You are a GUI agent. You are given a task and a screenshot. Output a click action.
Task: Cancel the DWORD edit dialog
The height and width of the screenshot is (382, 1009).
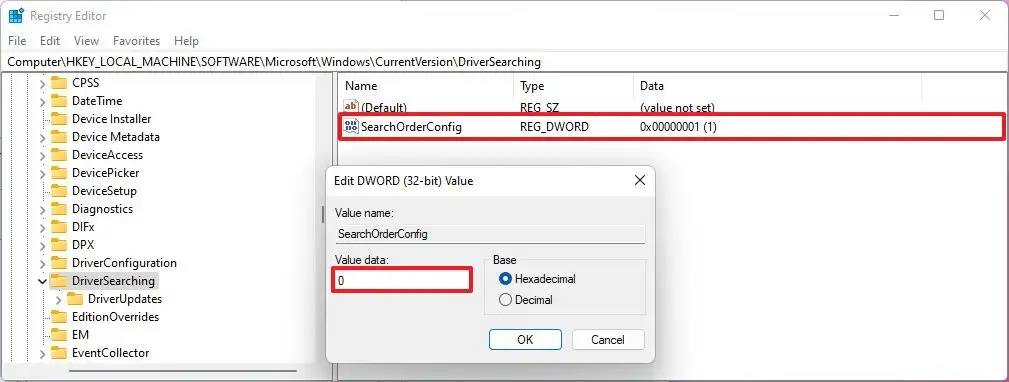click(608, 340)
